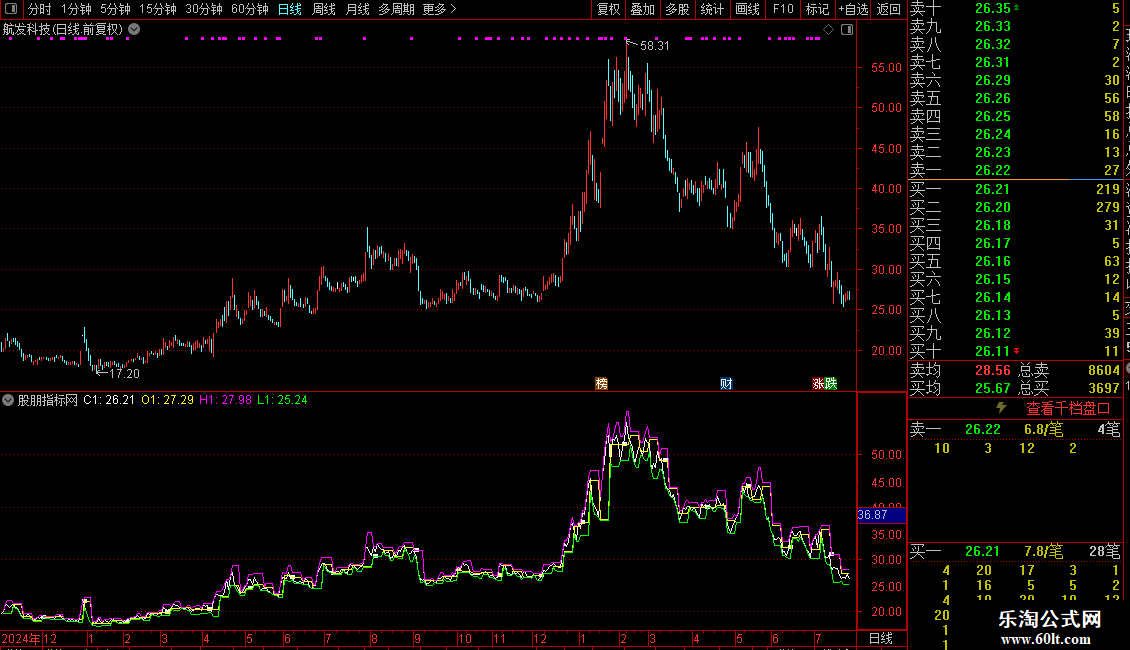Click the 17.20 low price label
1130x650 pixels.
[124, 374]
